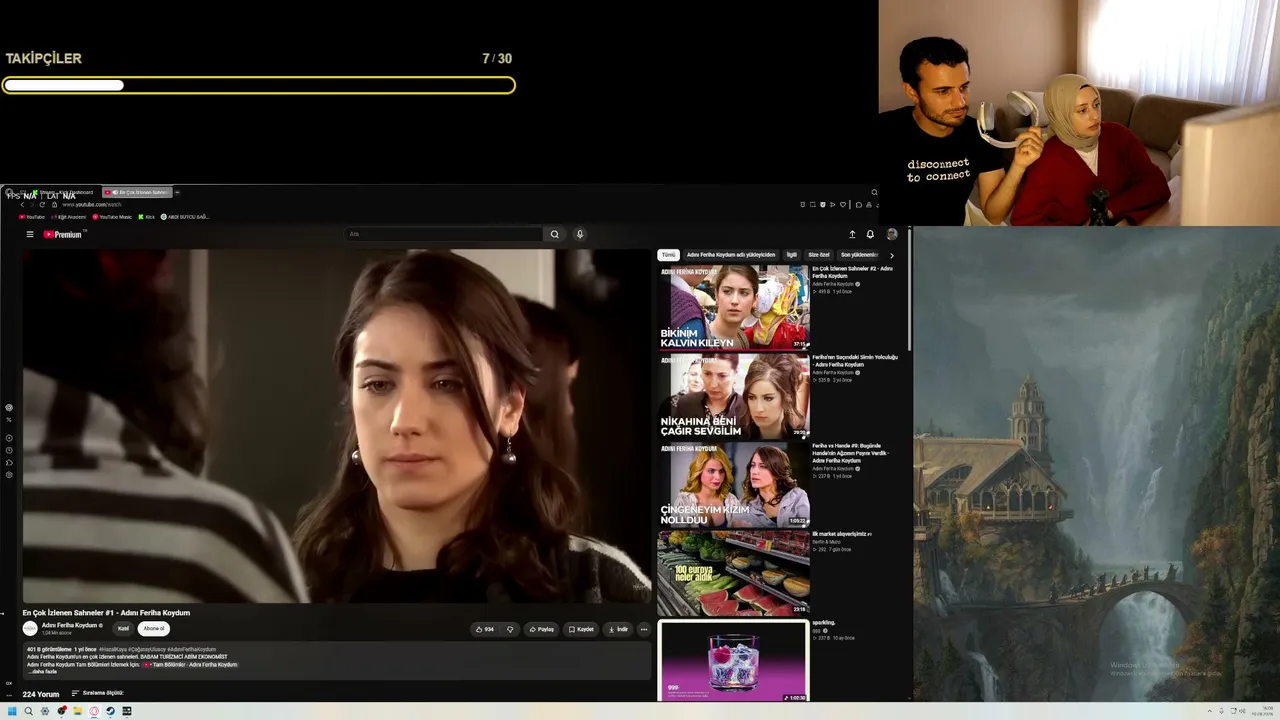
Task: Open the YouTube create/upload icon
Action: tap(852, 234)
